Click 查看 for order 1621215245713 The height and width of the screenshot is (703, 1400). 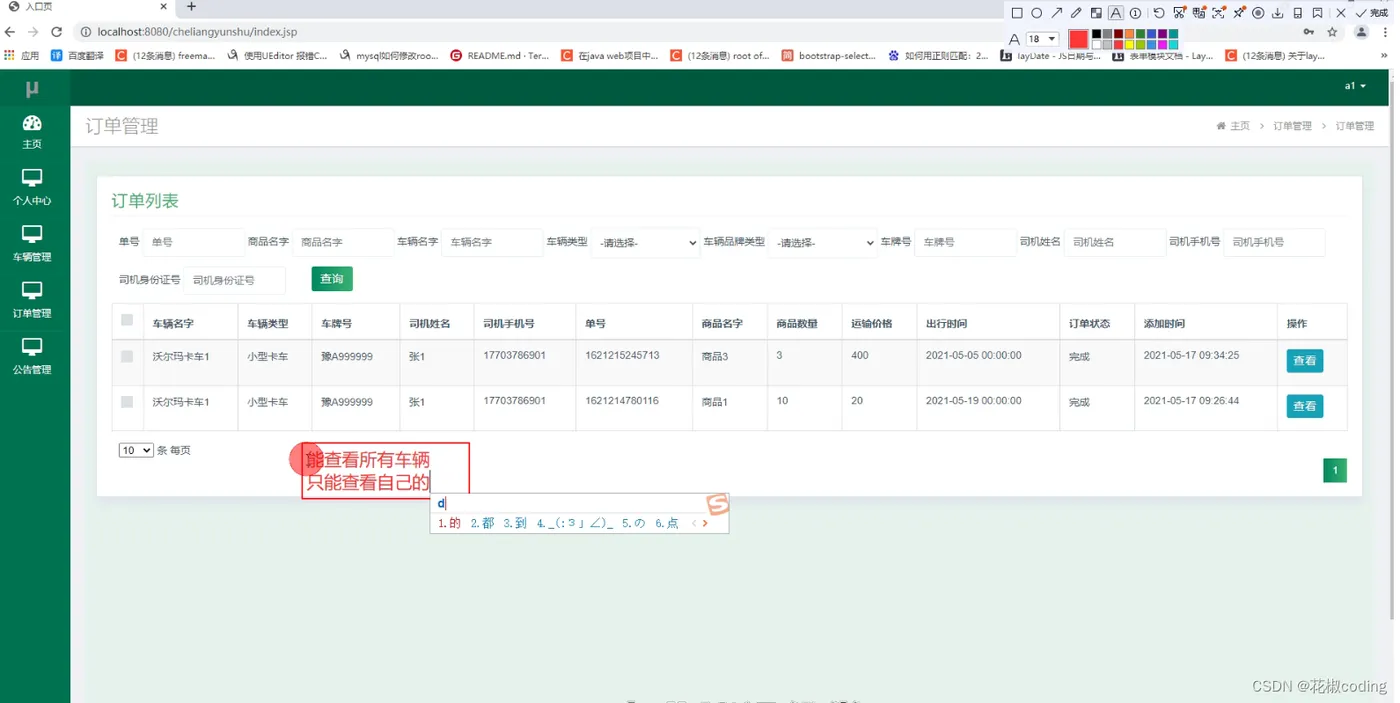tap(1305, 361)
